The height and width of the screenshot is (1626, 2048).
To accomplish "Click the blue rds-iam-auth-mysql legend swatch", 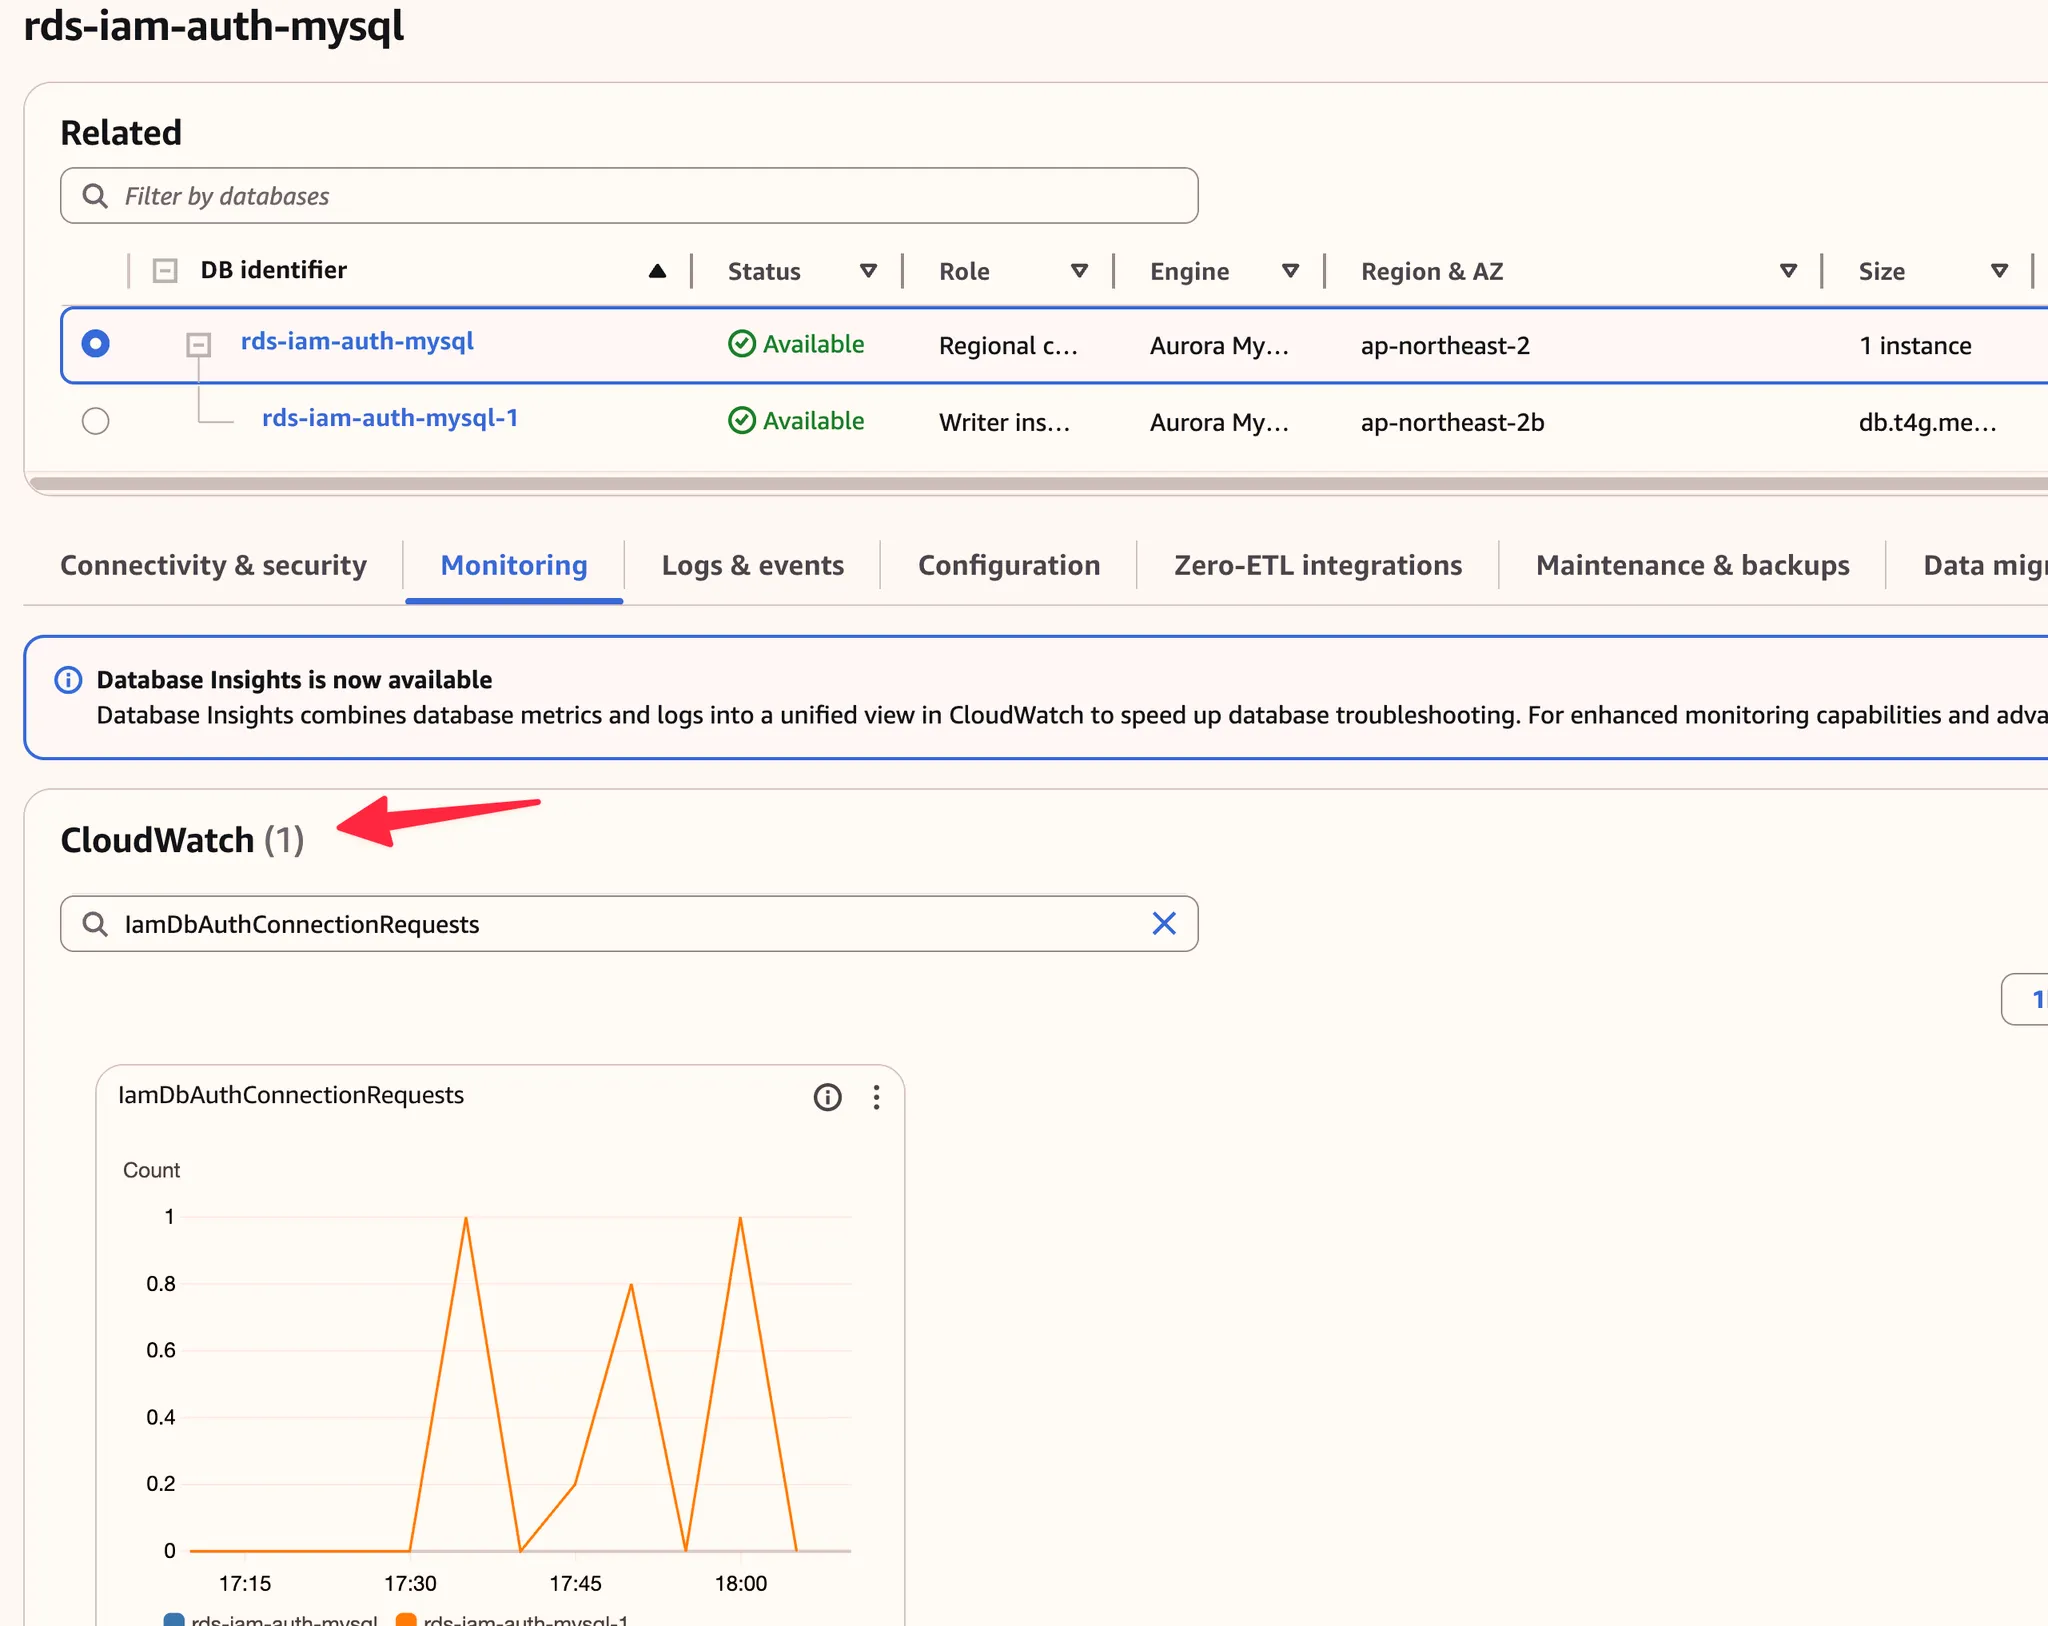I will coord(174,1619).
